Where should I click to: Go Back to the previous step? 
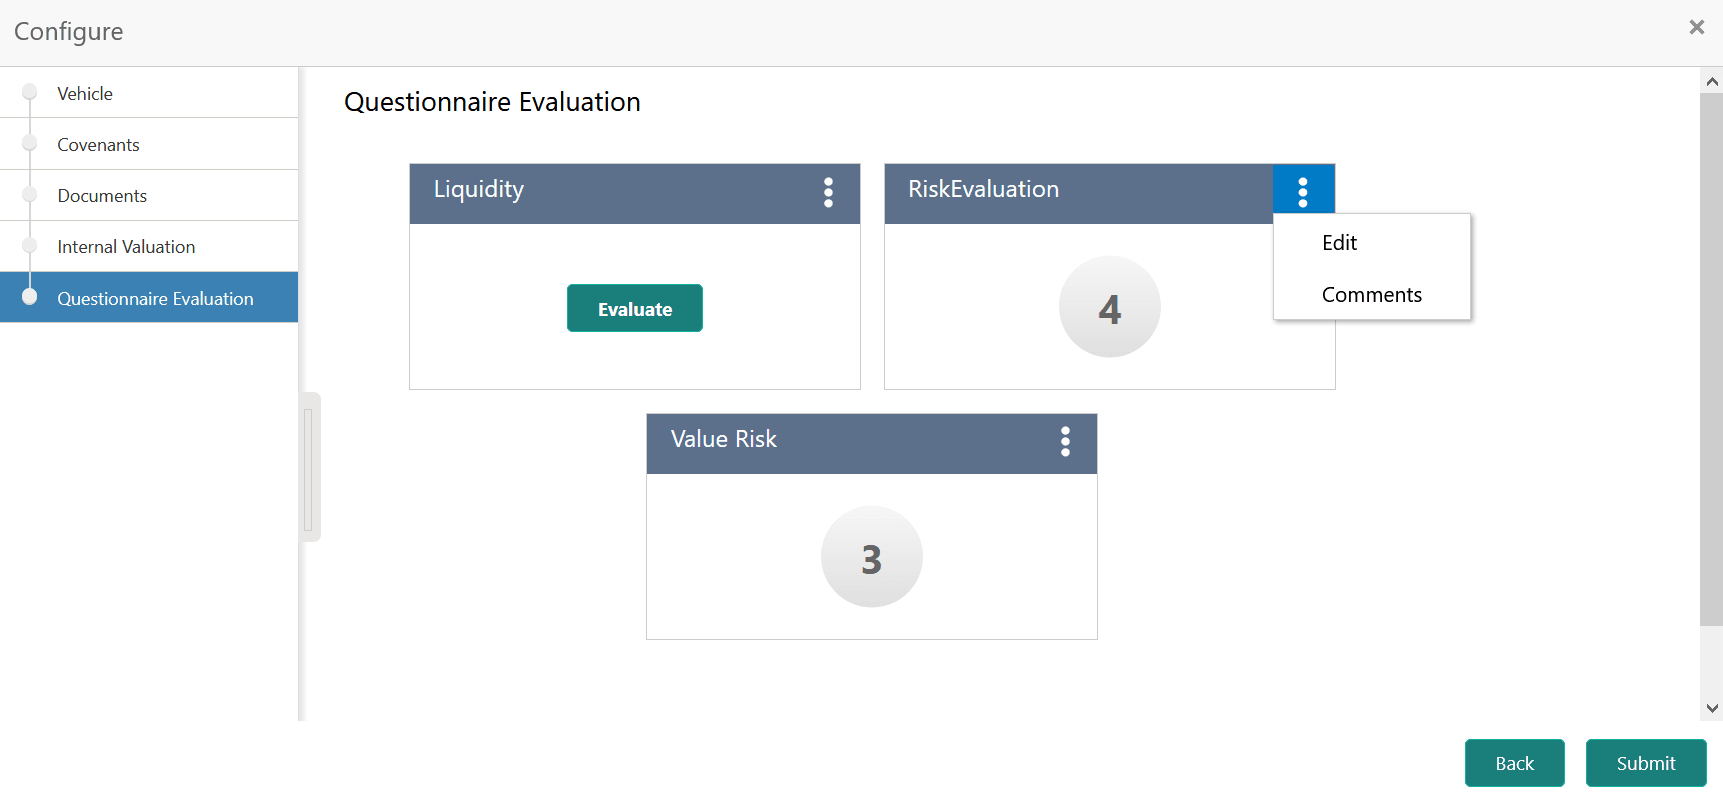(x=1514, y=763)
